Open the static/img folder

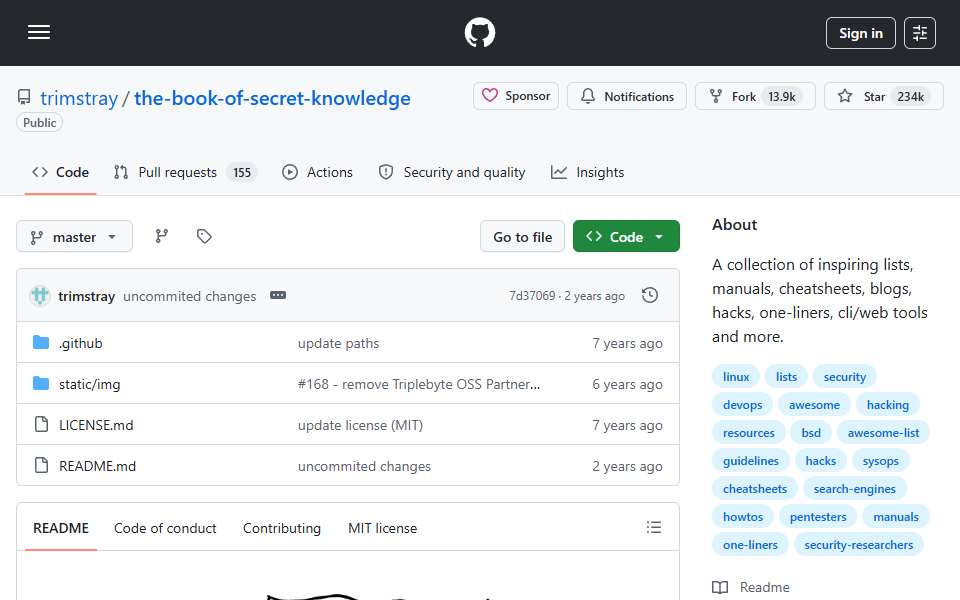tap(89, 384)
